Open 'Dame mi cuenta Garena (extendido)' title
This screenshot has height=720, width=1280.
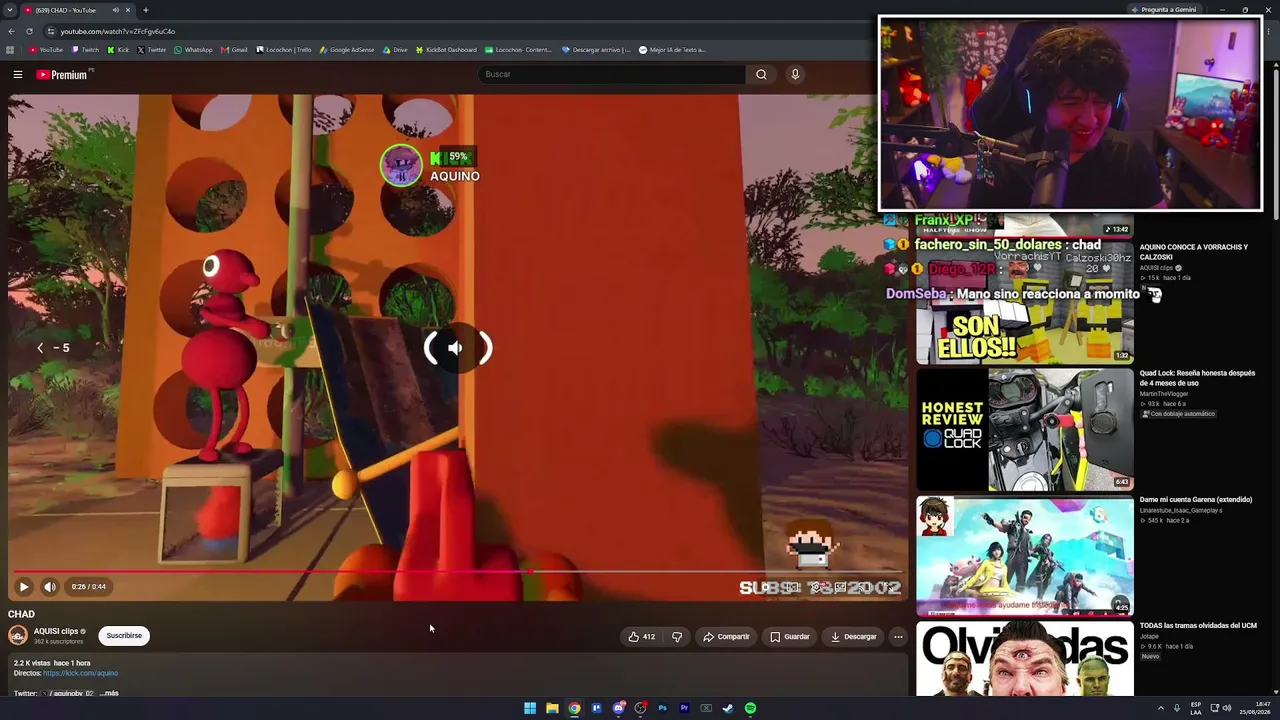click(x=1195, y=500)
